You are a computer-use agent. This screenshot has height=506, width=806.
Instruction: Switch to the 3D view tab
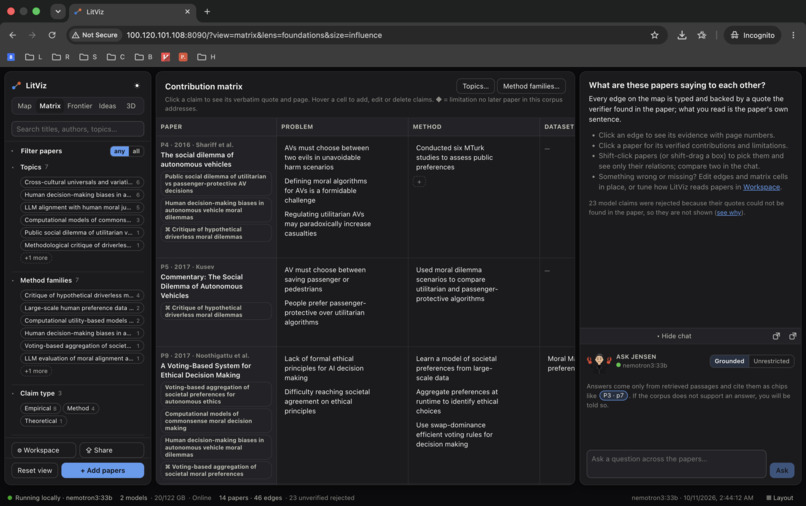(131, 106)
